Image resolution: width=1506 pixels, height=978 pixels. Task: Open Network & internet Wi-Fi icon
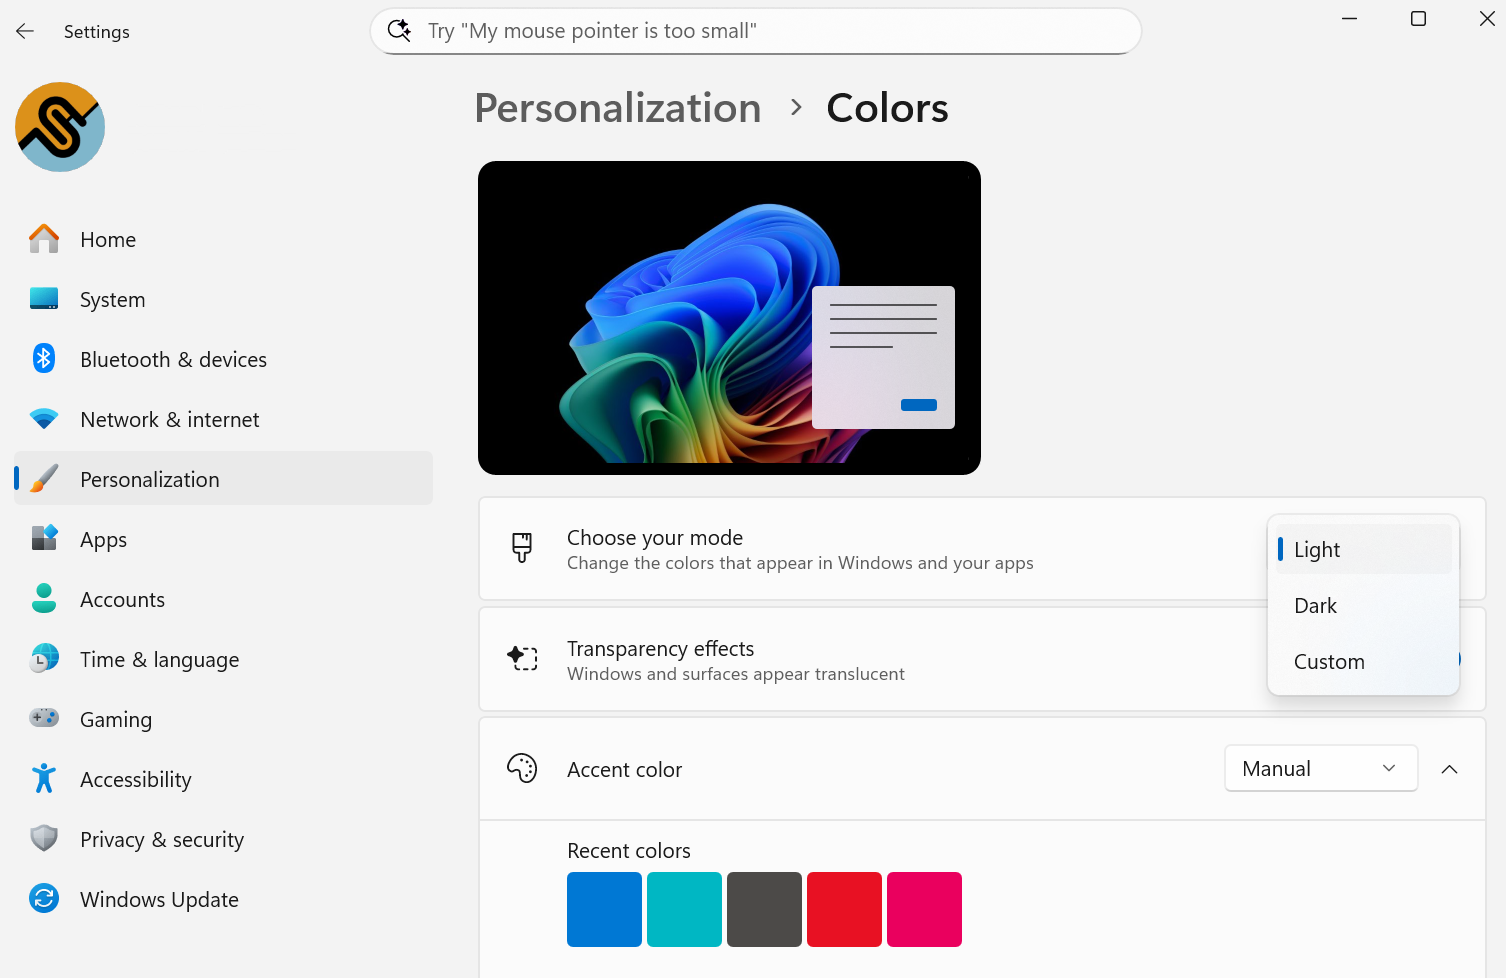(x=44, y=419)
